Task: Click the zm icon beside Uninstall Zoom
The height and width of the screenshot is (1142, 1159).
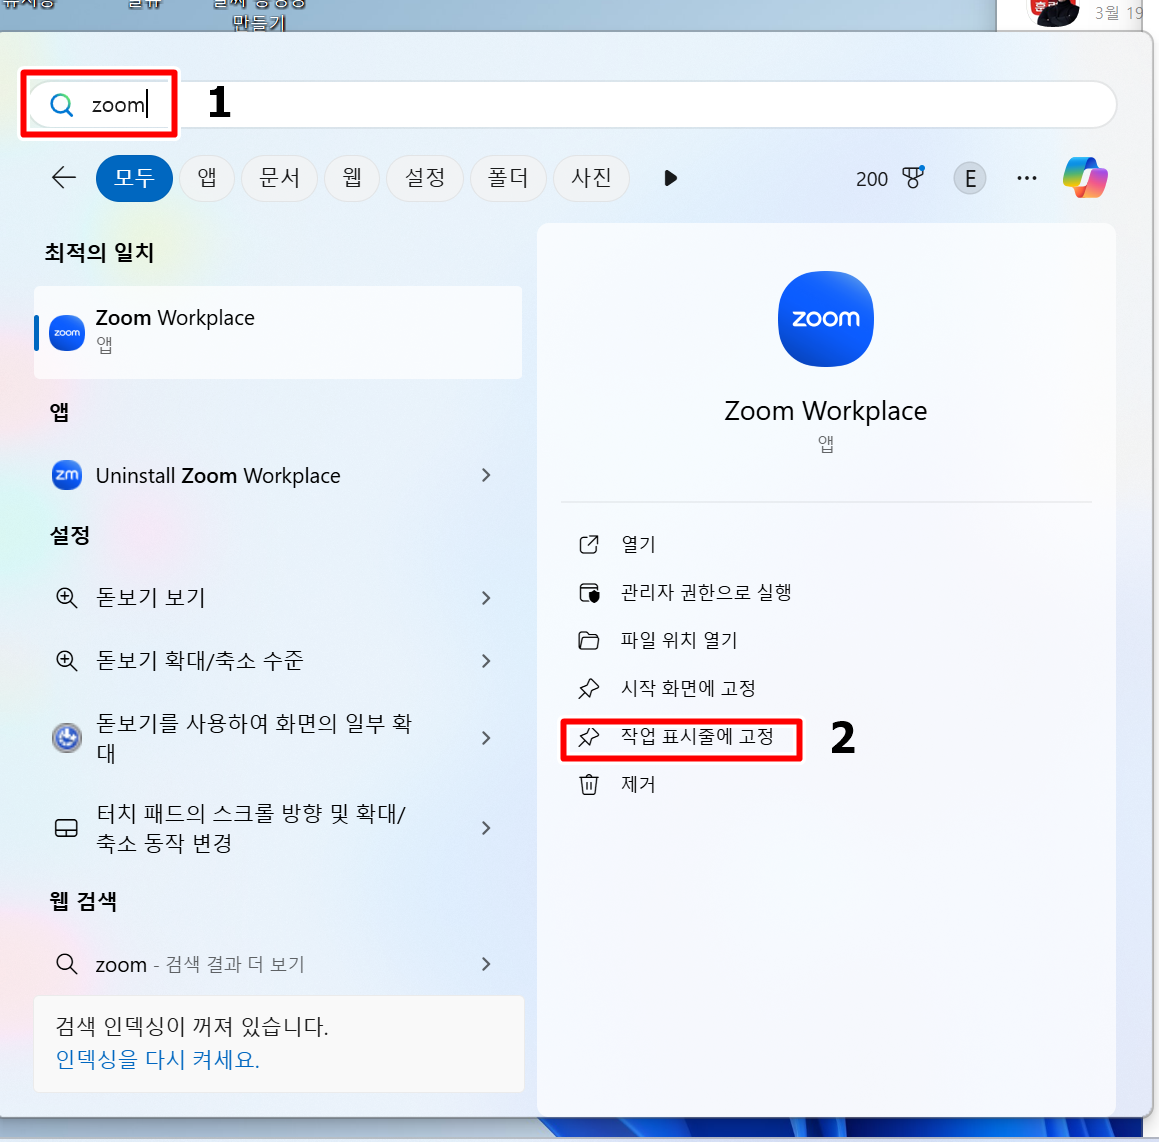Action: pos(67,475)
